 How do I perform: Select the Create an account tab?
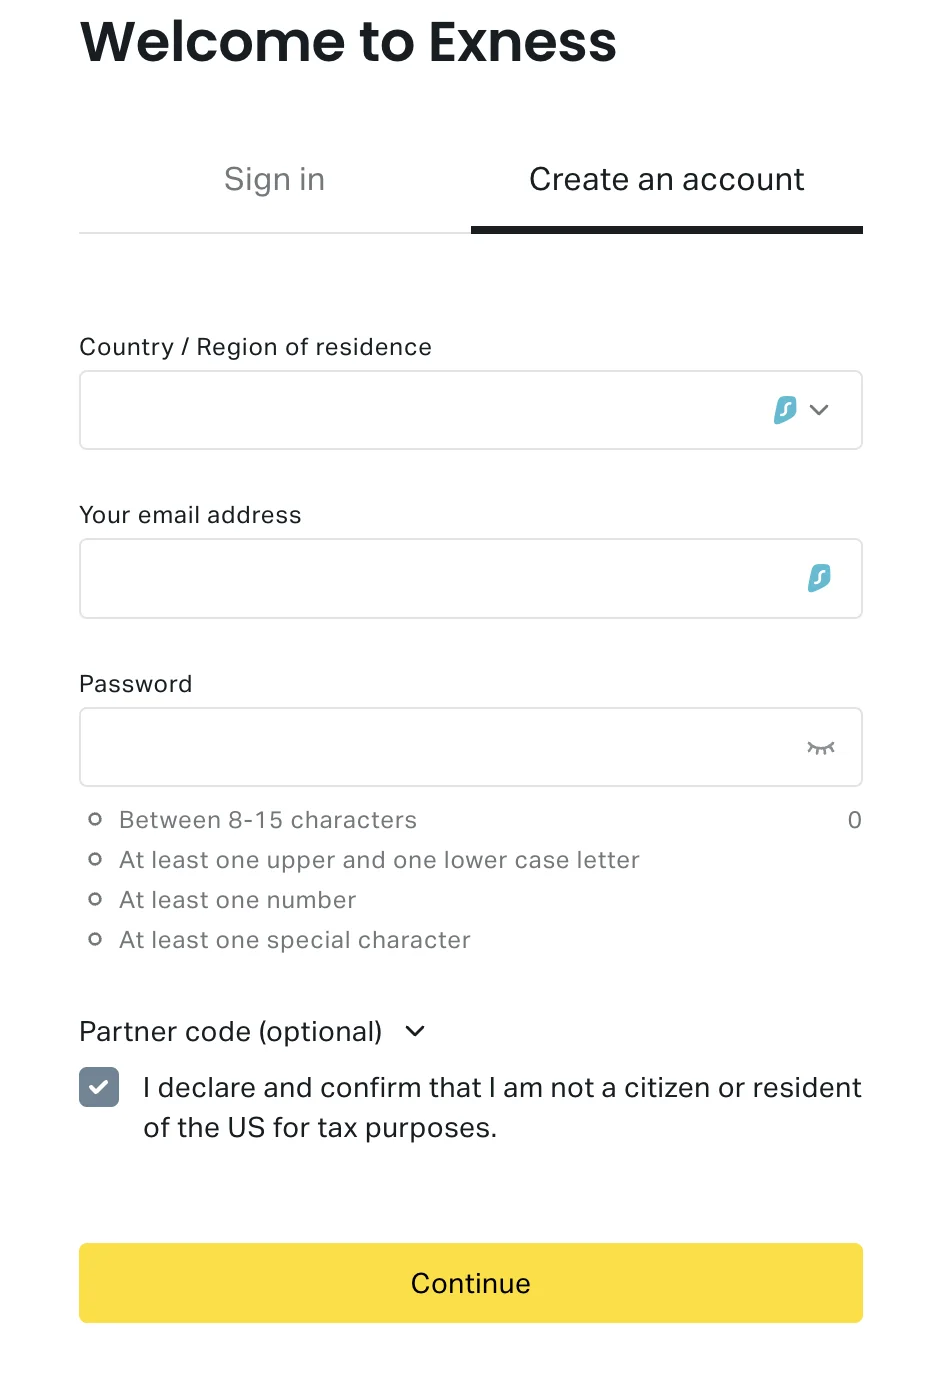click(x=666, y=179)
